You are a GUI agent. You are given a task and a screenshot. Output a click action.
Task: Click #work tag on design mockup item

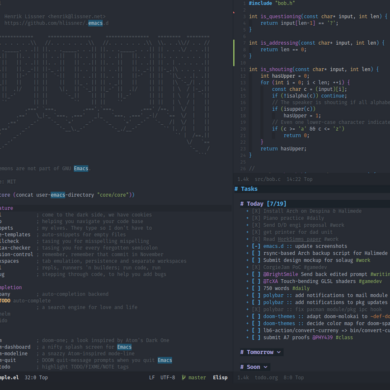pos(363,260)
